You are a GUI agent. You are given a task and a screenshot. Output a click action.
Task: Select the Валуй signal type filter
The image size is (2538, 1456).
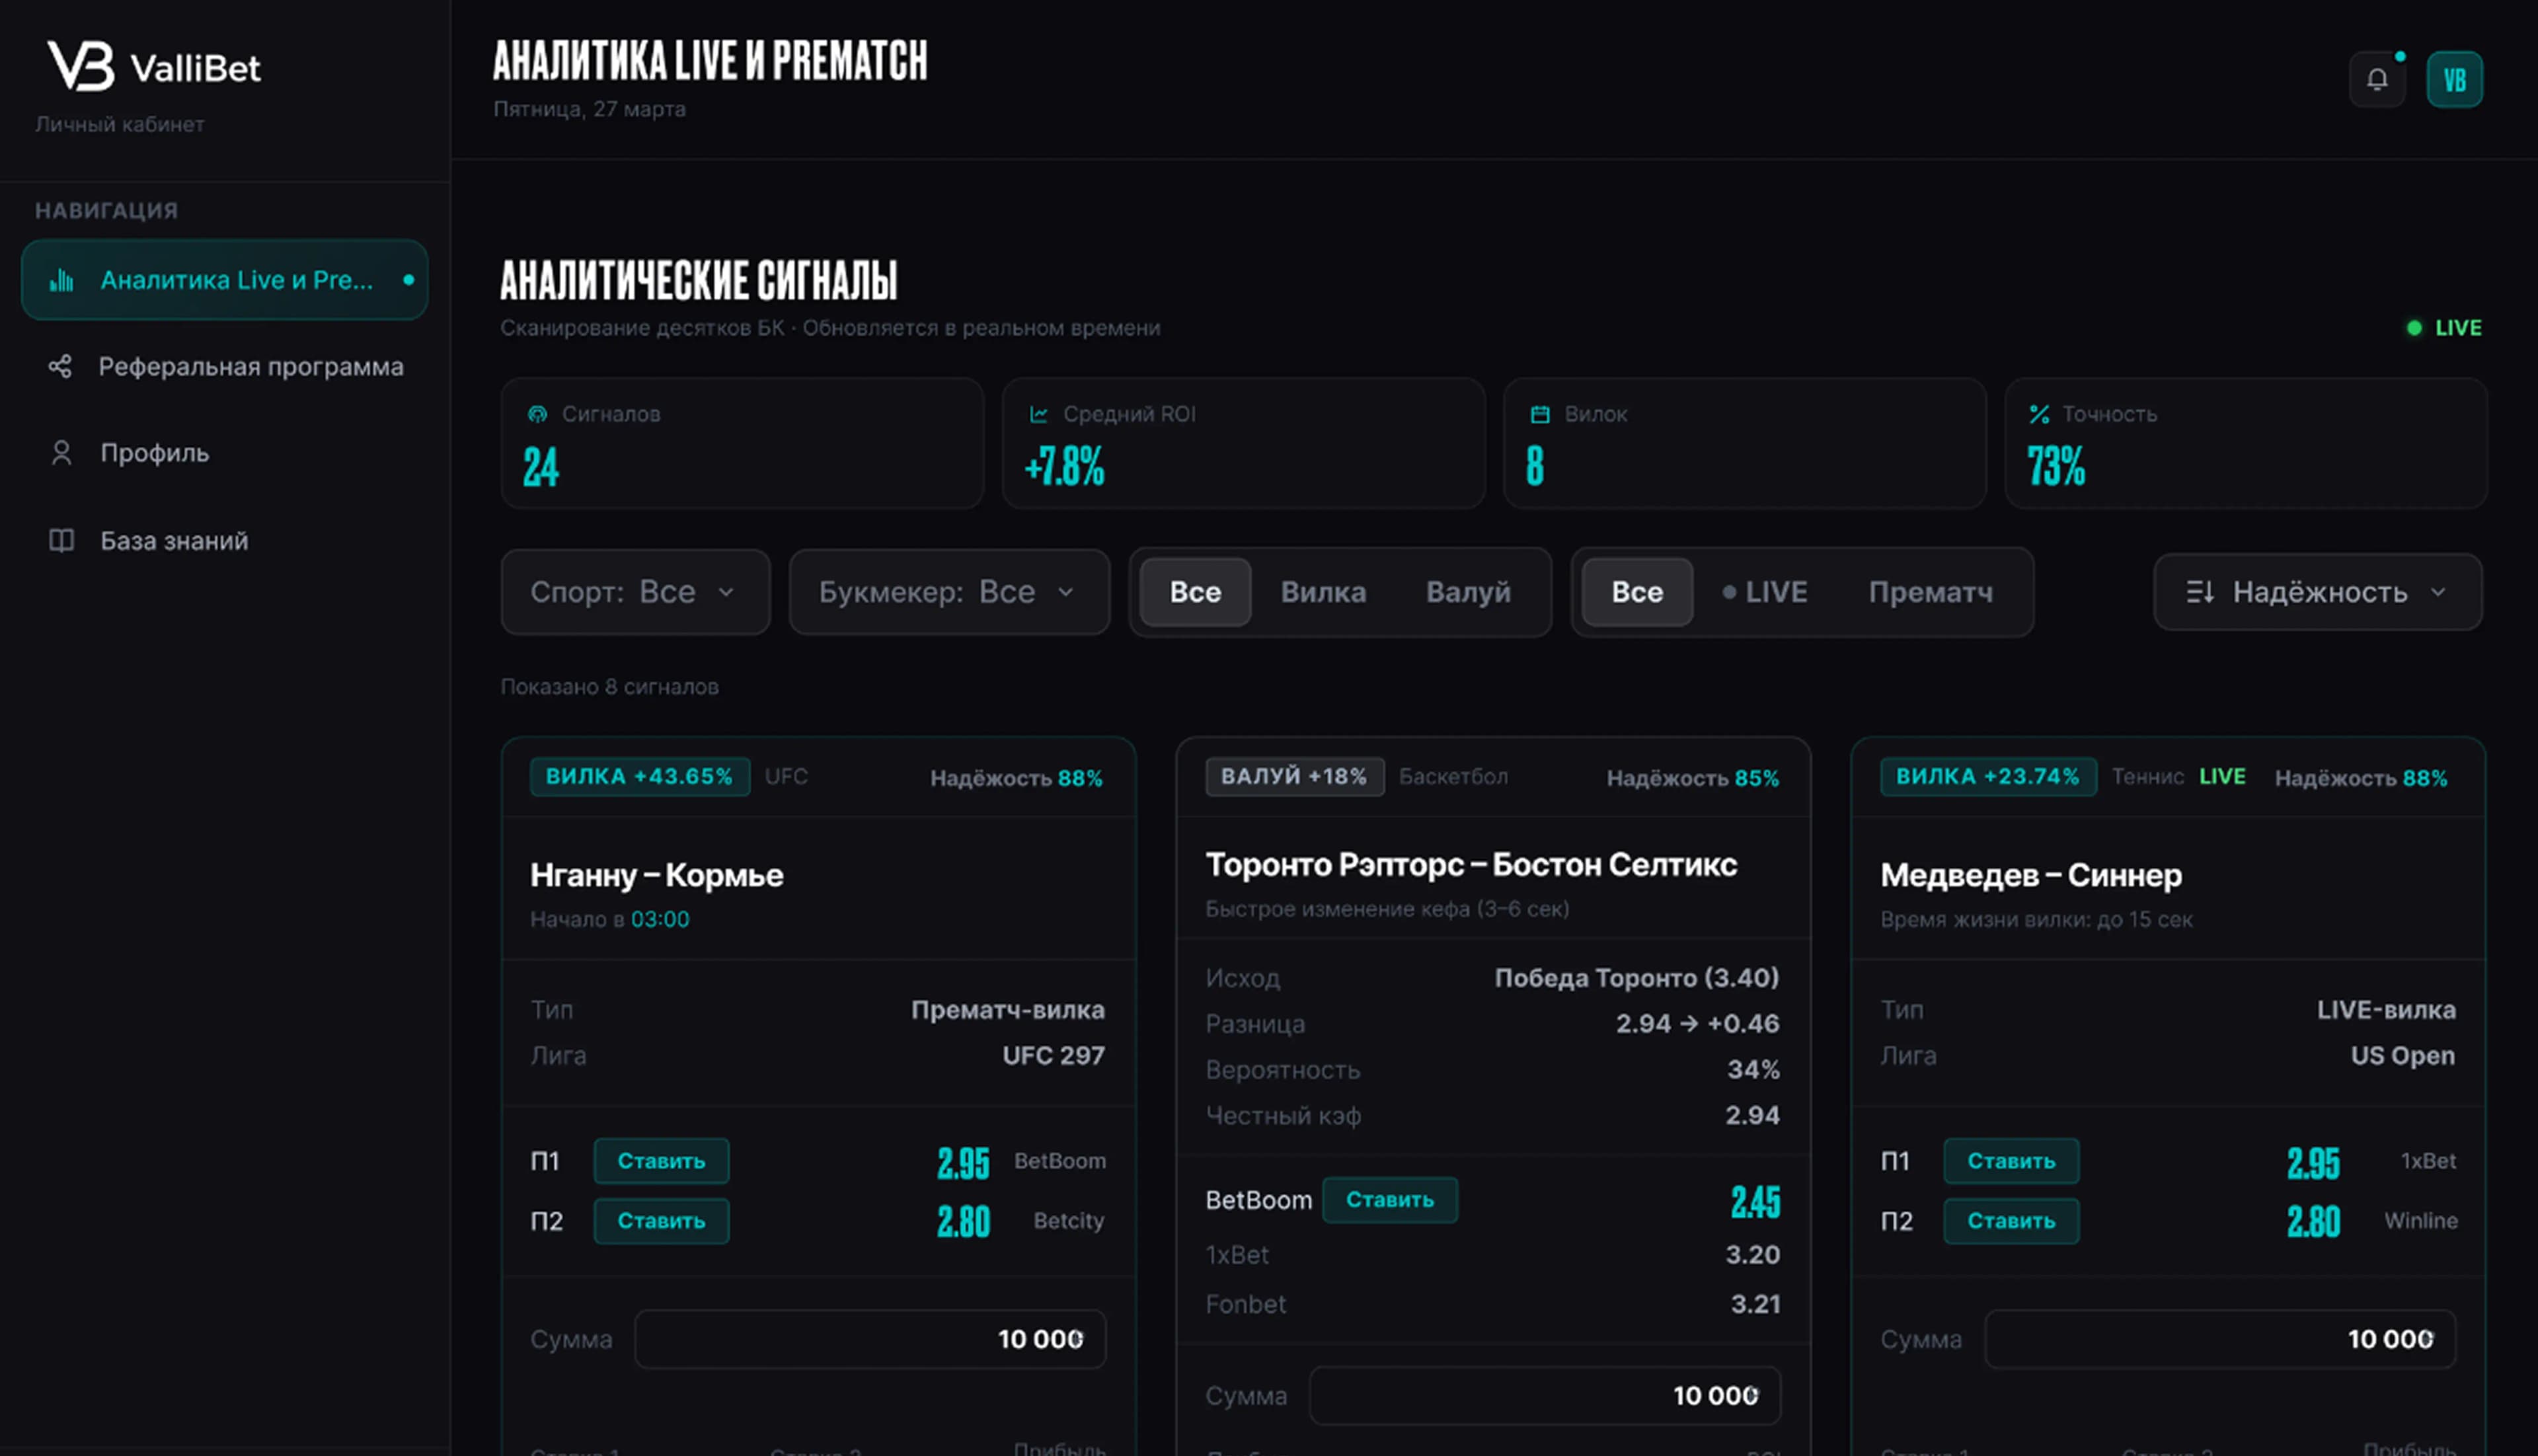pyautogui.click(x=1468, y=592)
